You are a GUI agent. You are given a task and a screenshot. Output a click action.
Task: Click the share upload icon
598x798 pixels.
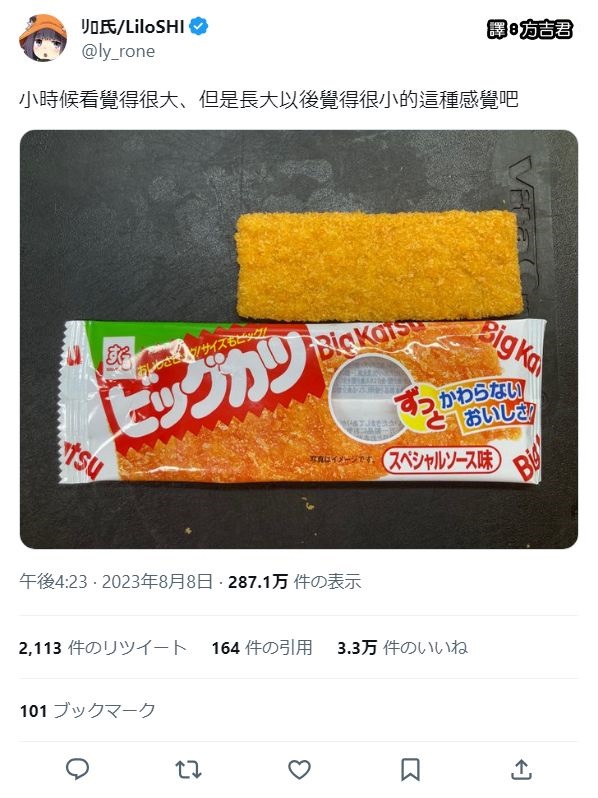pyautogui.click(x=521, y=769)
